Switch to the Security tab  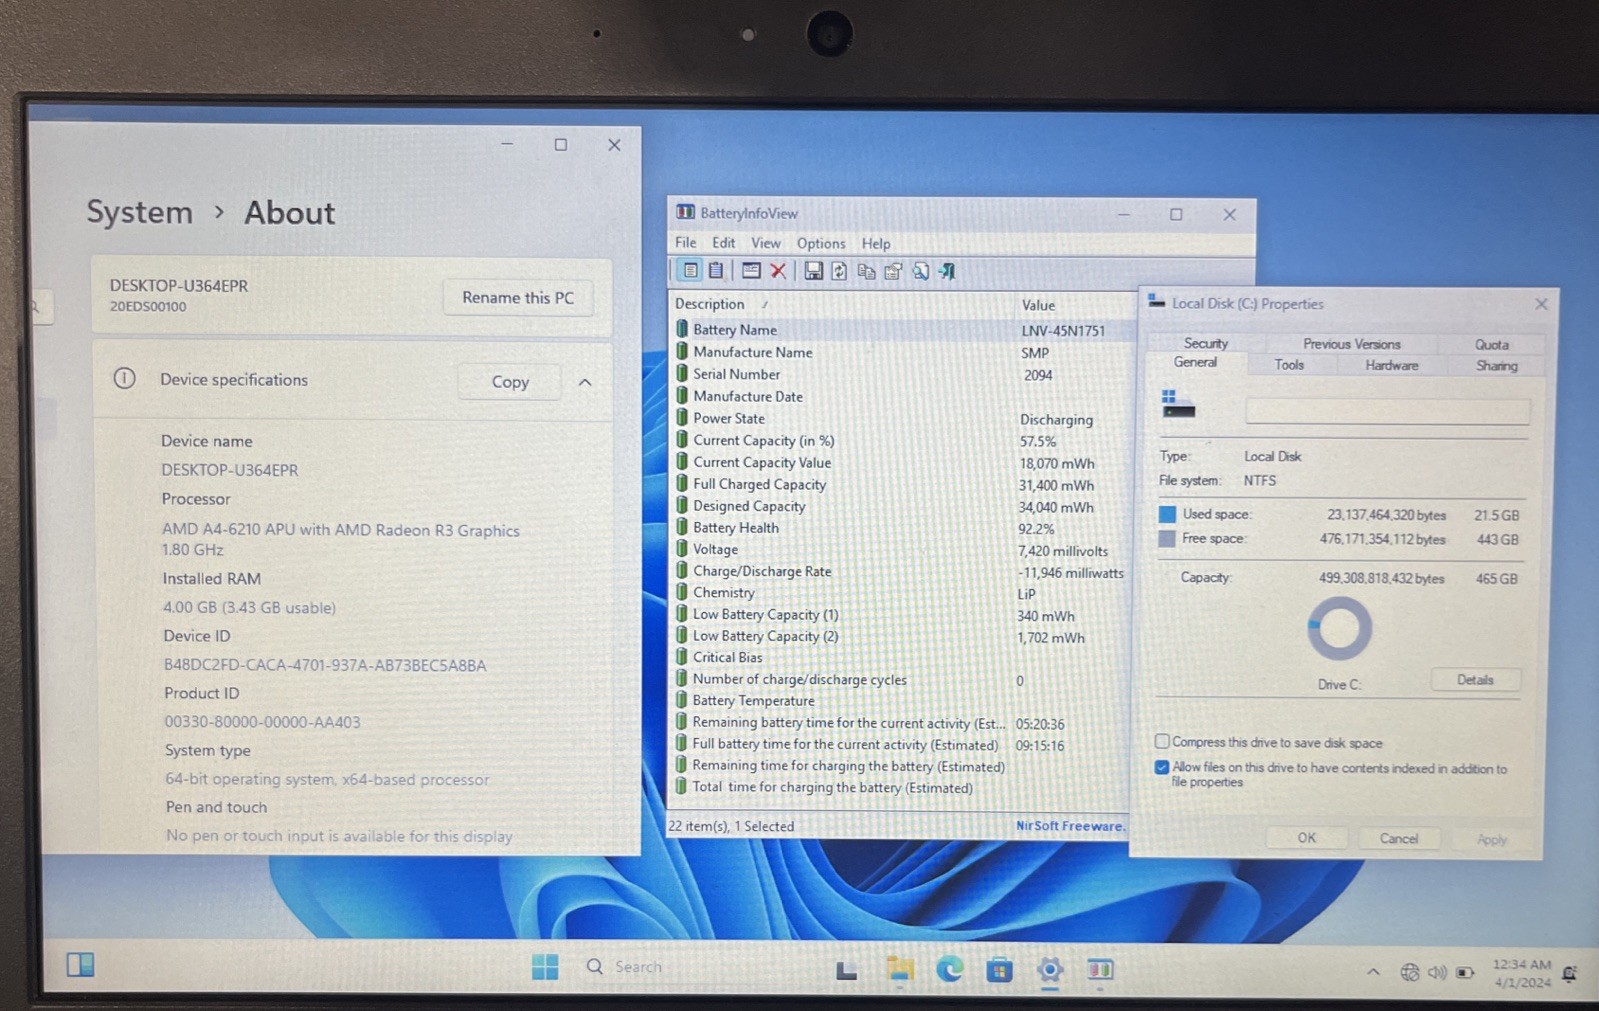click(1206, 343)
